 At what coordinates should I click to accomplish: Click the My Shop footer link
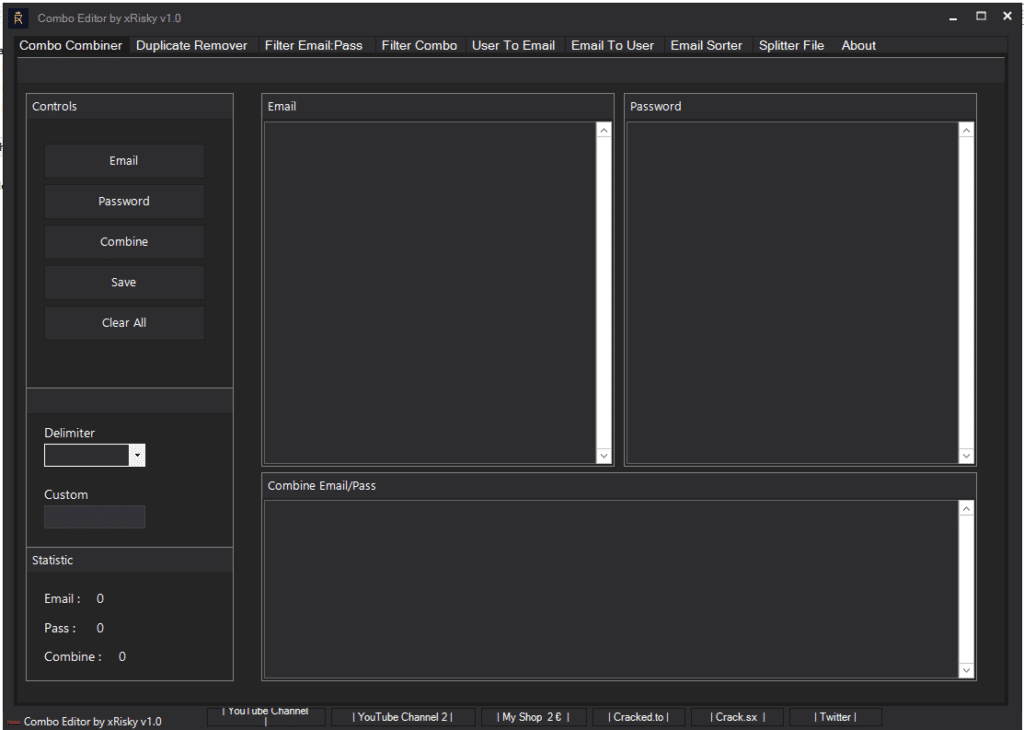pyautogui.click(x=533, y=717)
